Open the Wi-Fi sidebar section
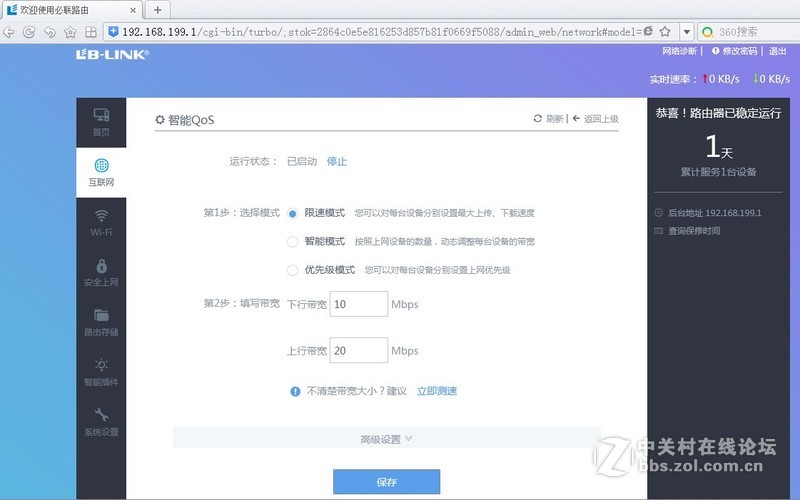This screenshot has width=800, height=500. (101, 222)
